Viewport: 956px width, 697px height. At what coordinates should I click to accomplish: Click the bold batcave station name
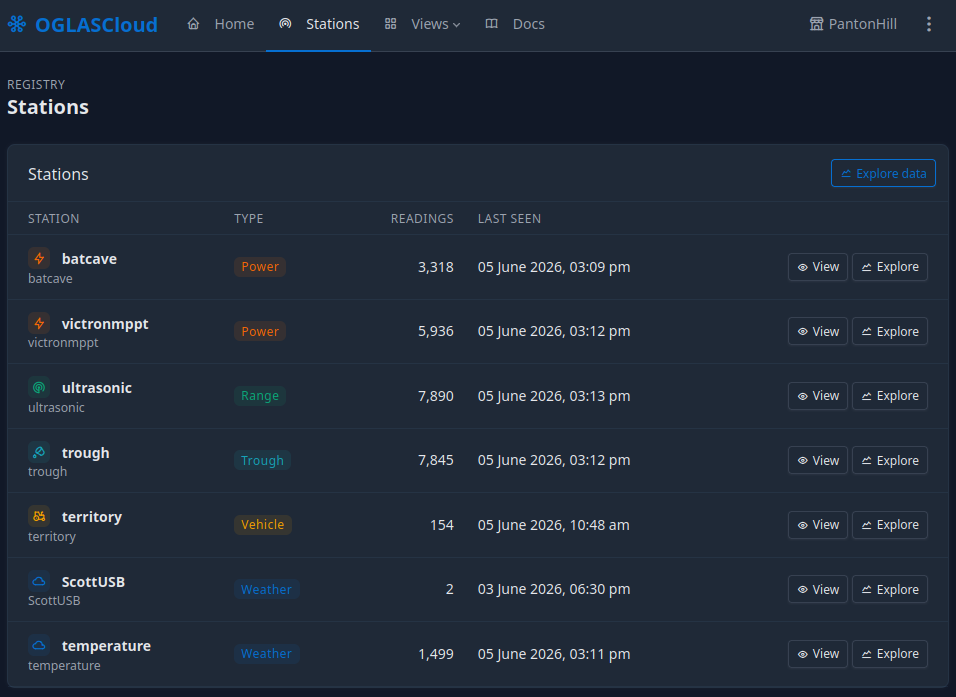coord(89,259)
